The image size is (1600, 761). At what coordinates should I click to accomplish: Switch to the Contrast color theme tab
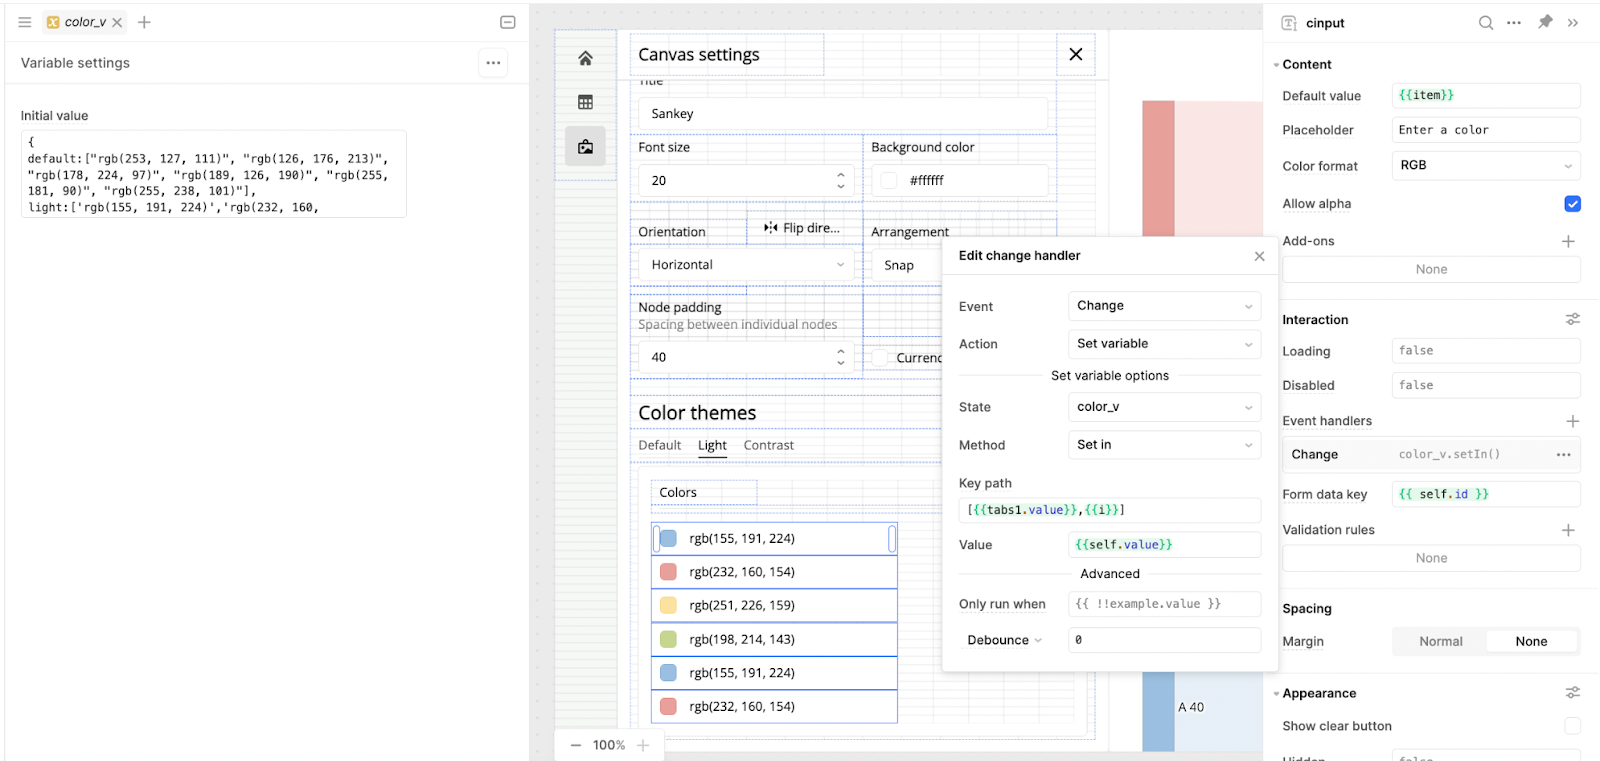click(x=769, y=445)
